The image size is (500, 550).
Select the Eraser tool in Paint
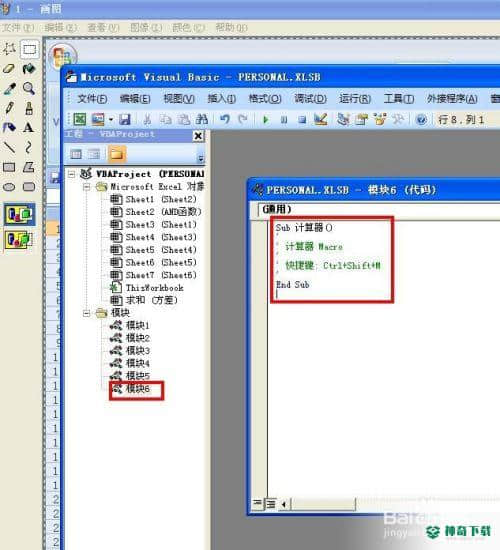click(9, 68)
